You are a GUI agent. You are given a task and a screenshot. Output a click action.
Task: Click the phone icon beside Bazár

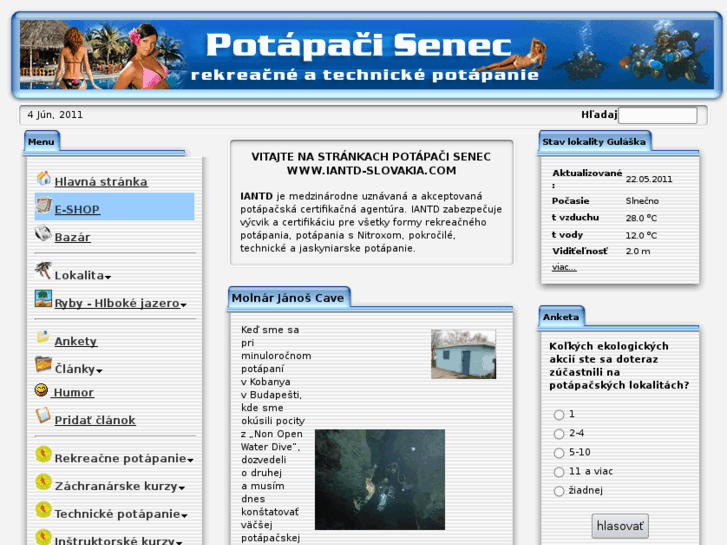[x=44, y=233]
